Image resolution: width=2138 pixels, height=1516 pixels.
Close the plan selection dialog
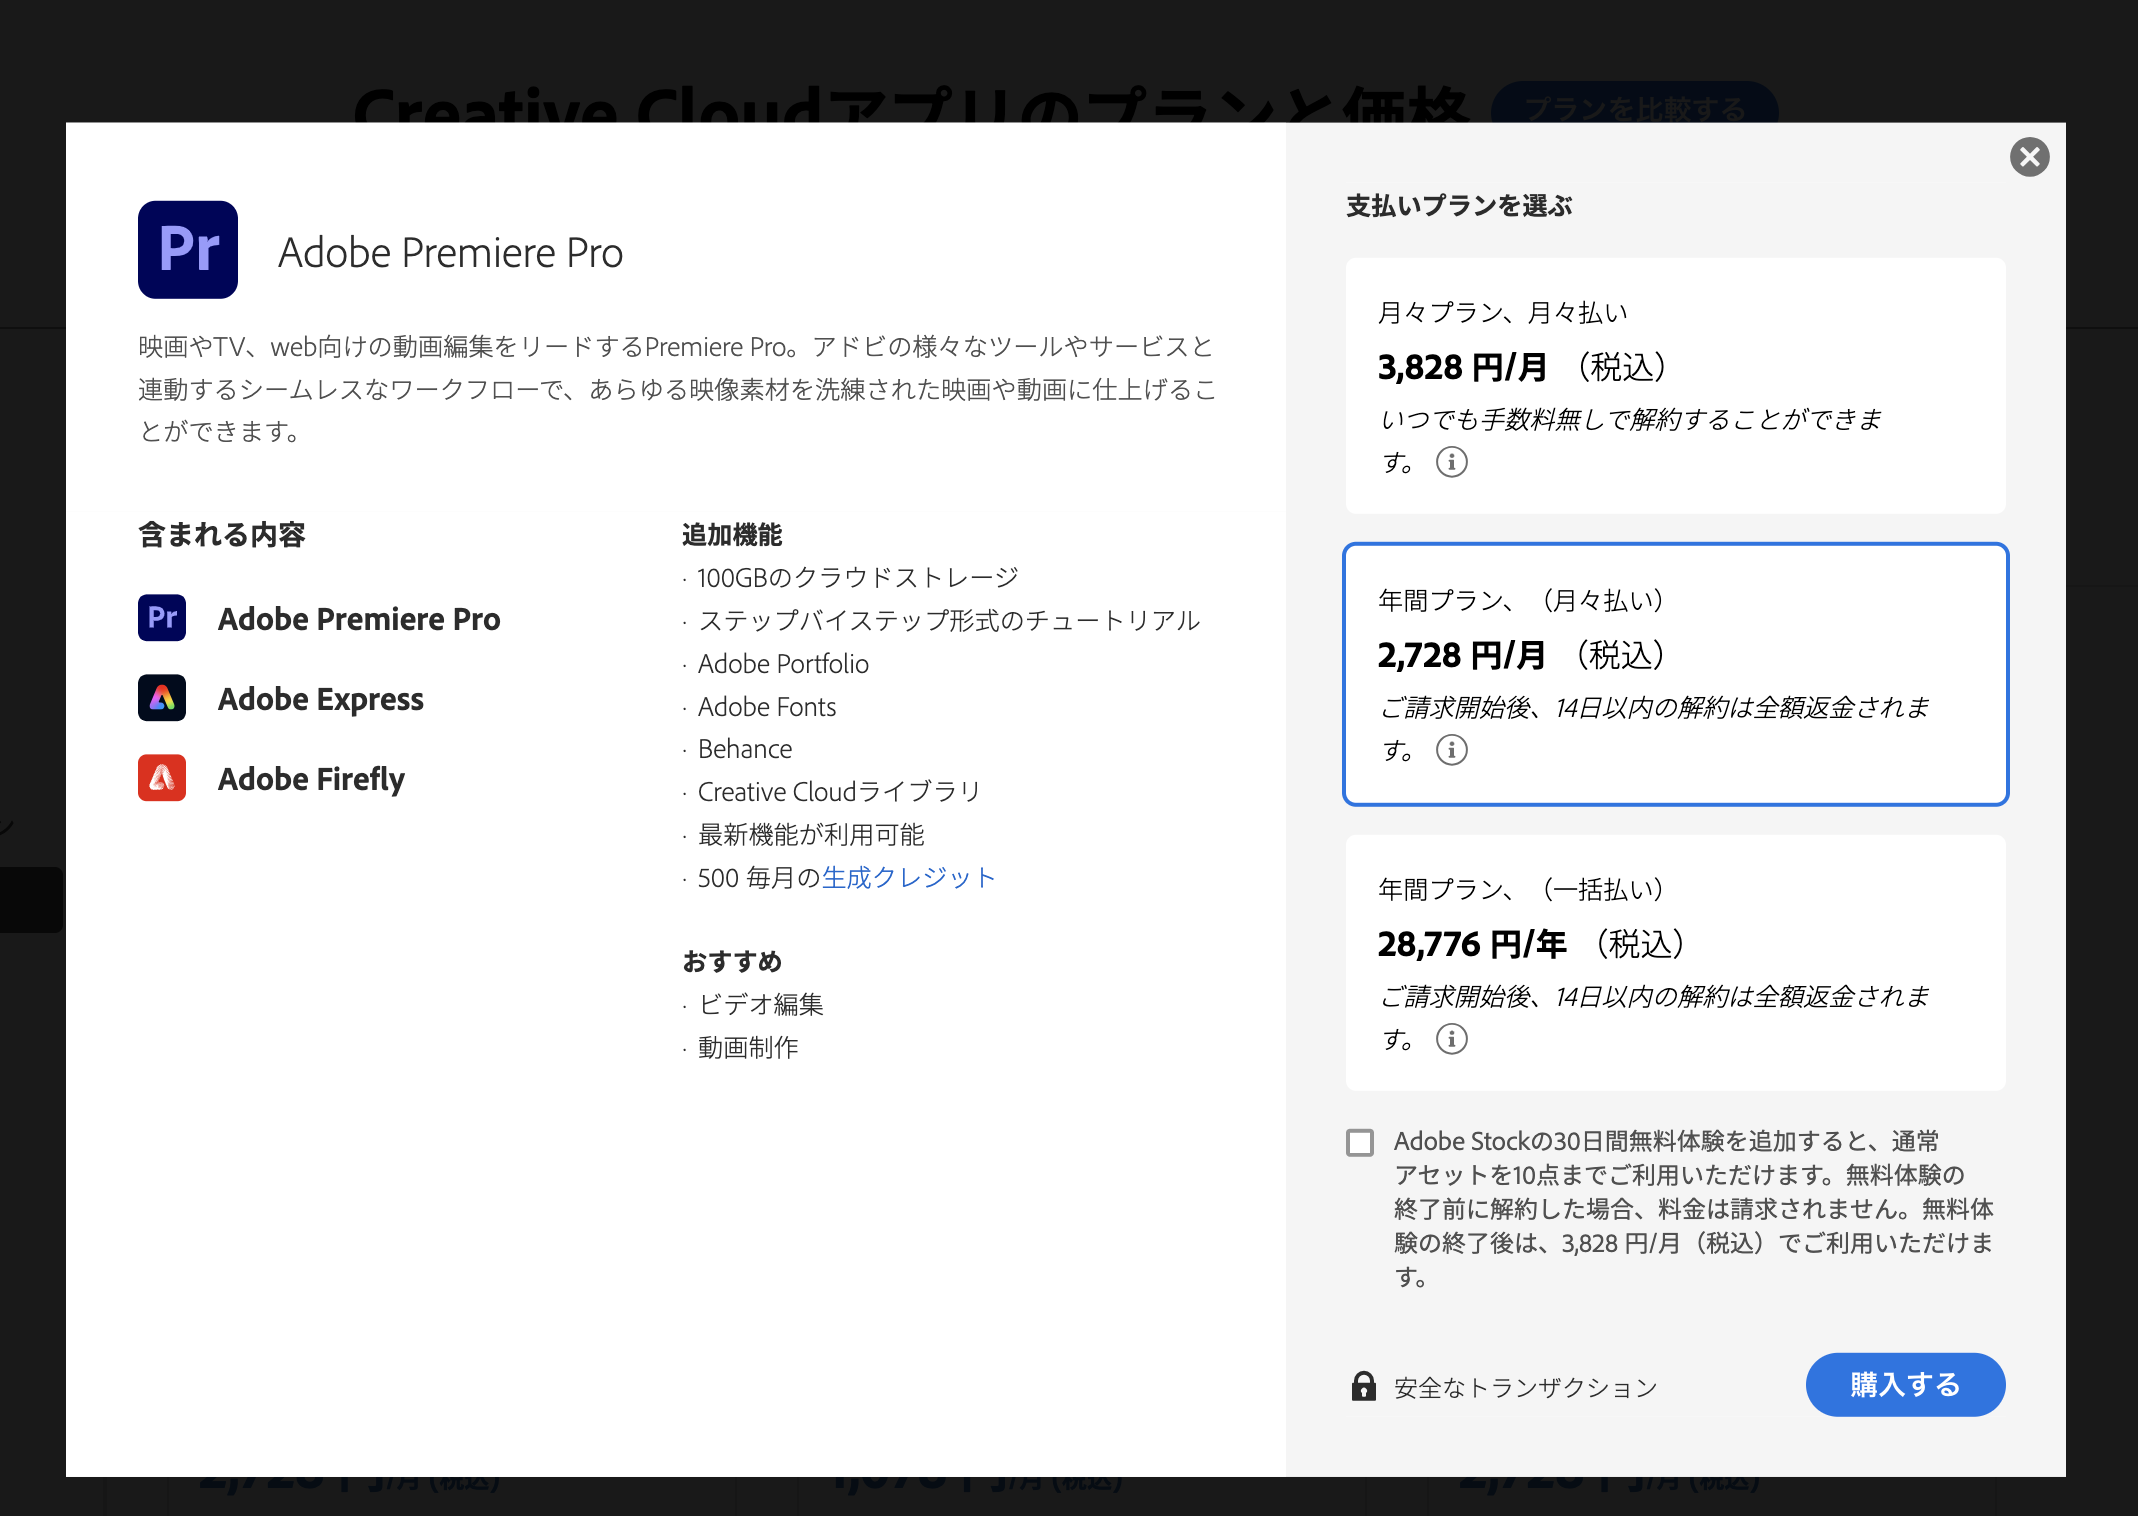pos(2029,157)
